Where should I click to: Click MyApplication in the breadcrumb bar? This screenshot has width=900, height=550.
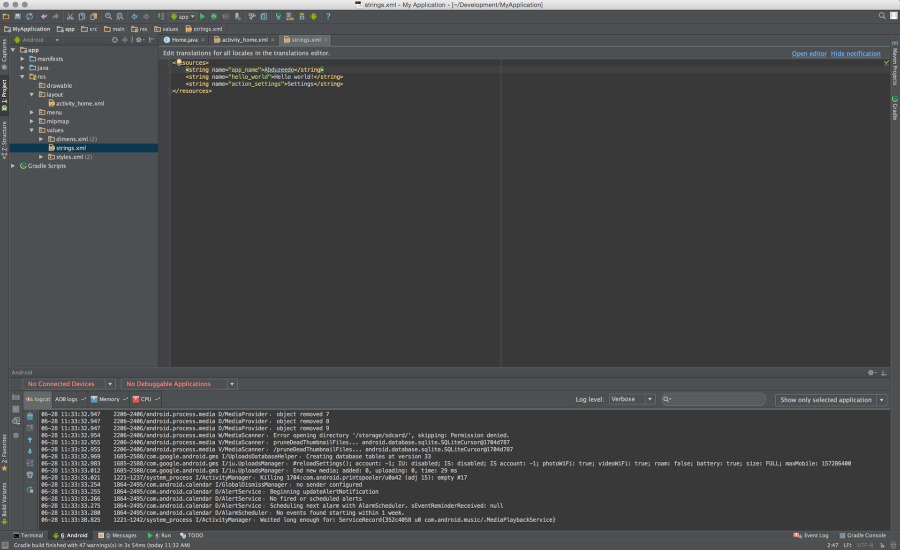(27, 29)
